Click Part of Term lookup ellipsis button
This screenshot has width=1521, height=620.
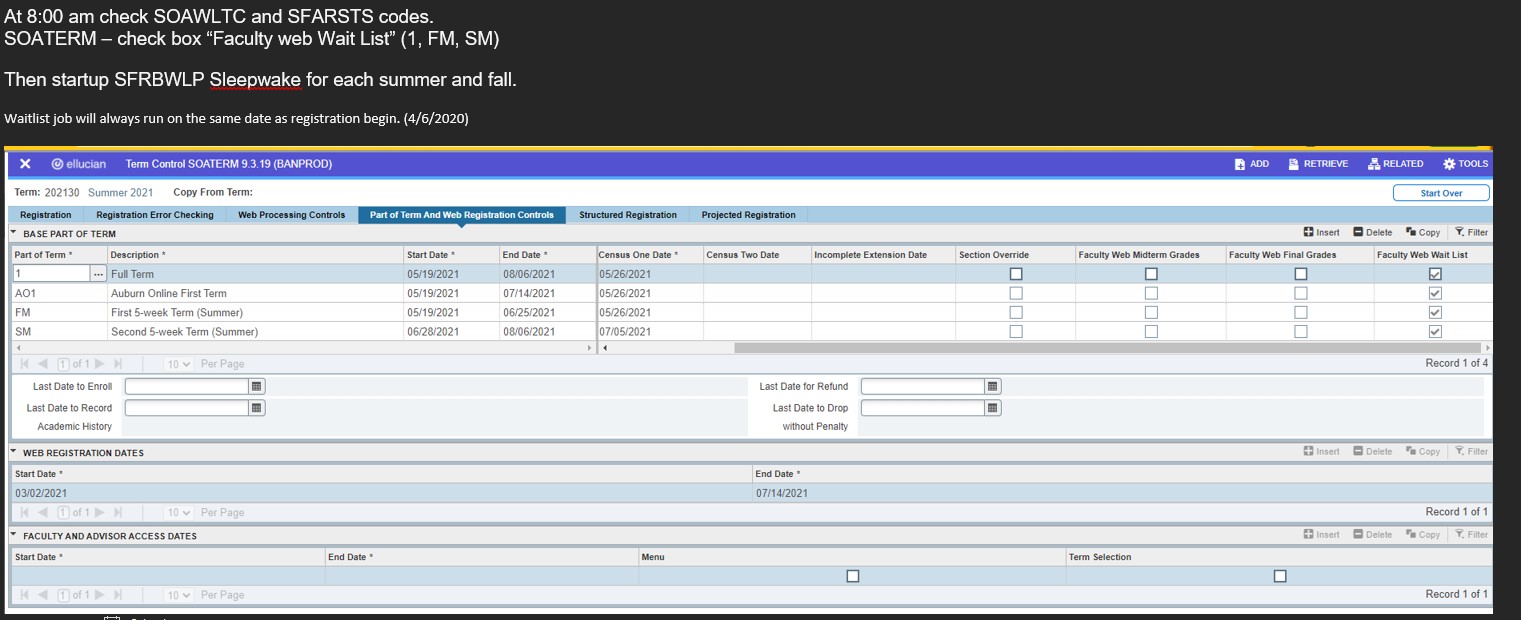coord(98,274)
